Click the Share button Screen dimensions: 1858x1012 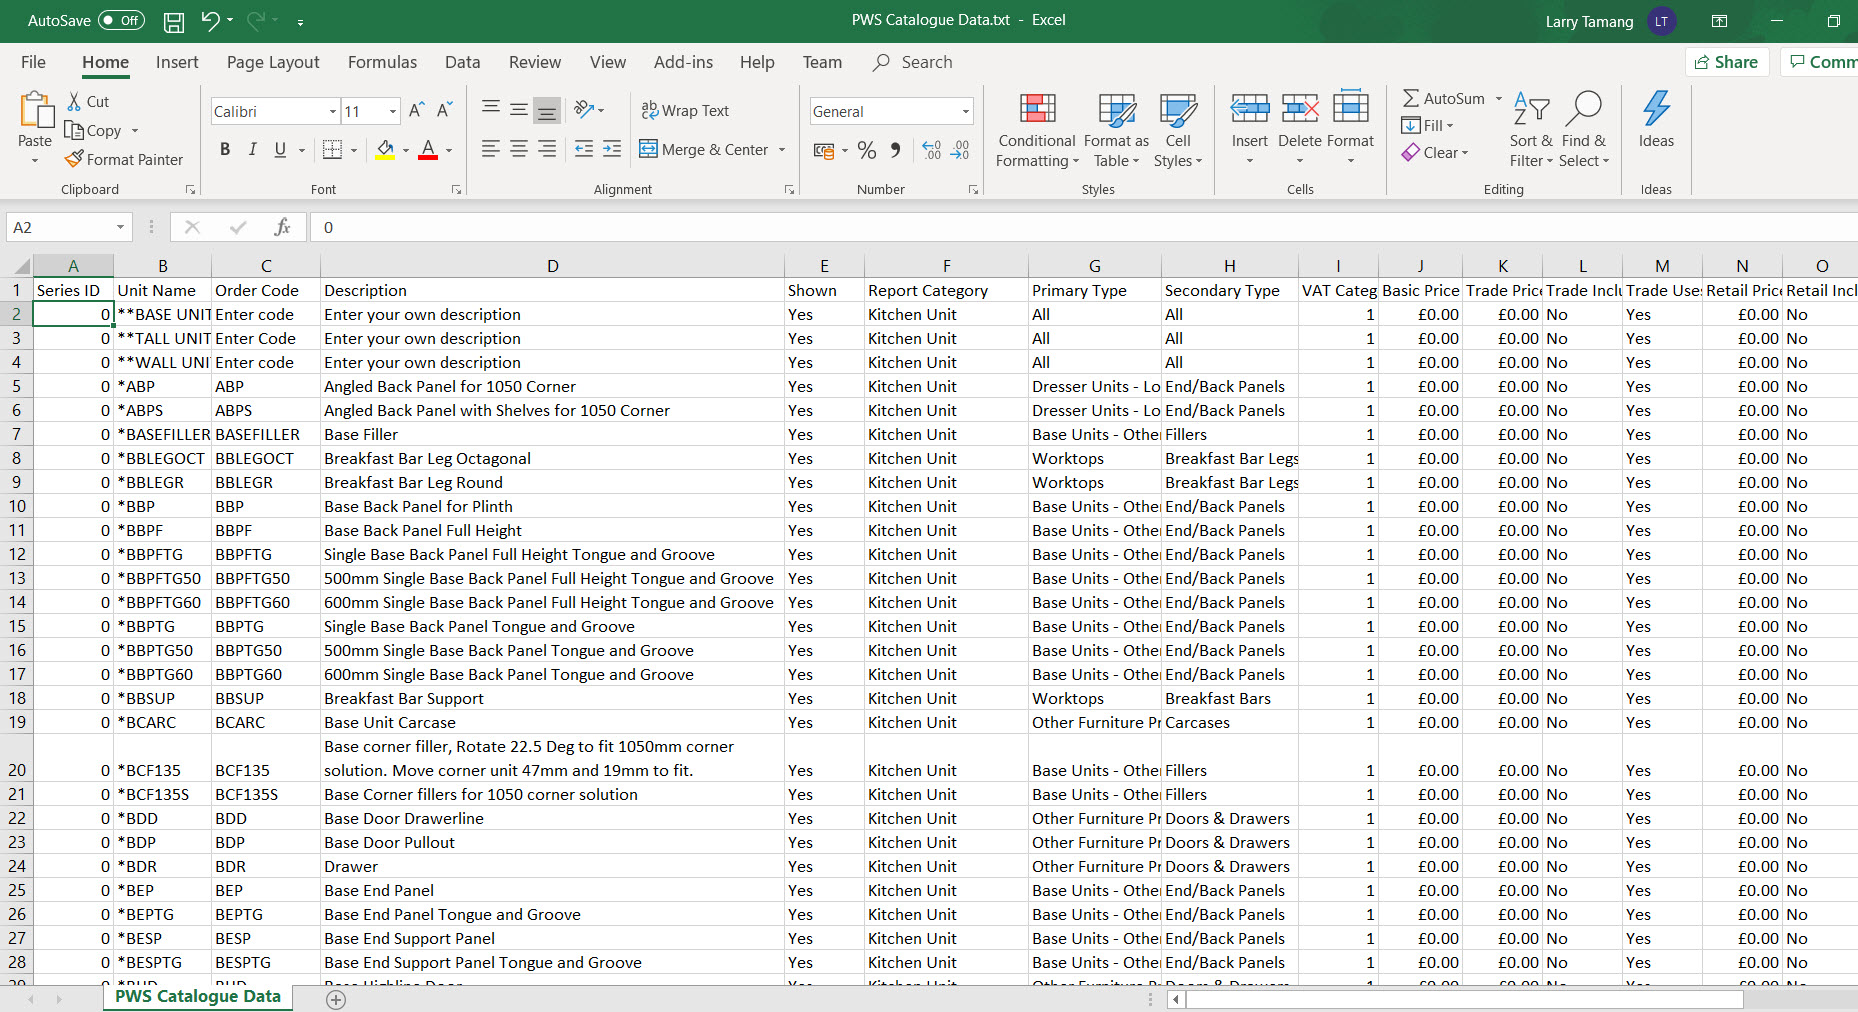point(1726,61)
